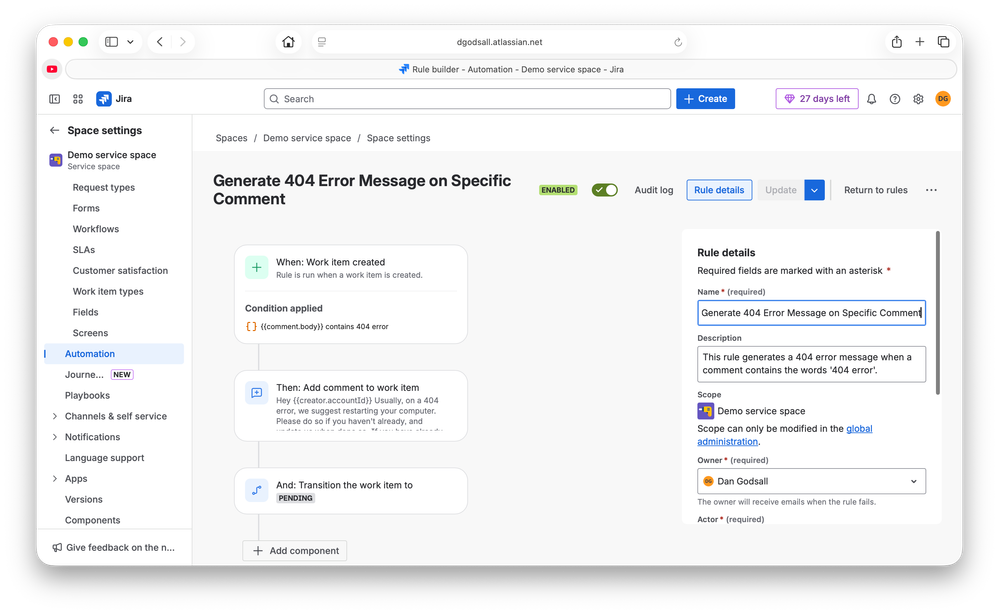
Task: Open the browser share menu
Action: 896,42
